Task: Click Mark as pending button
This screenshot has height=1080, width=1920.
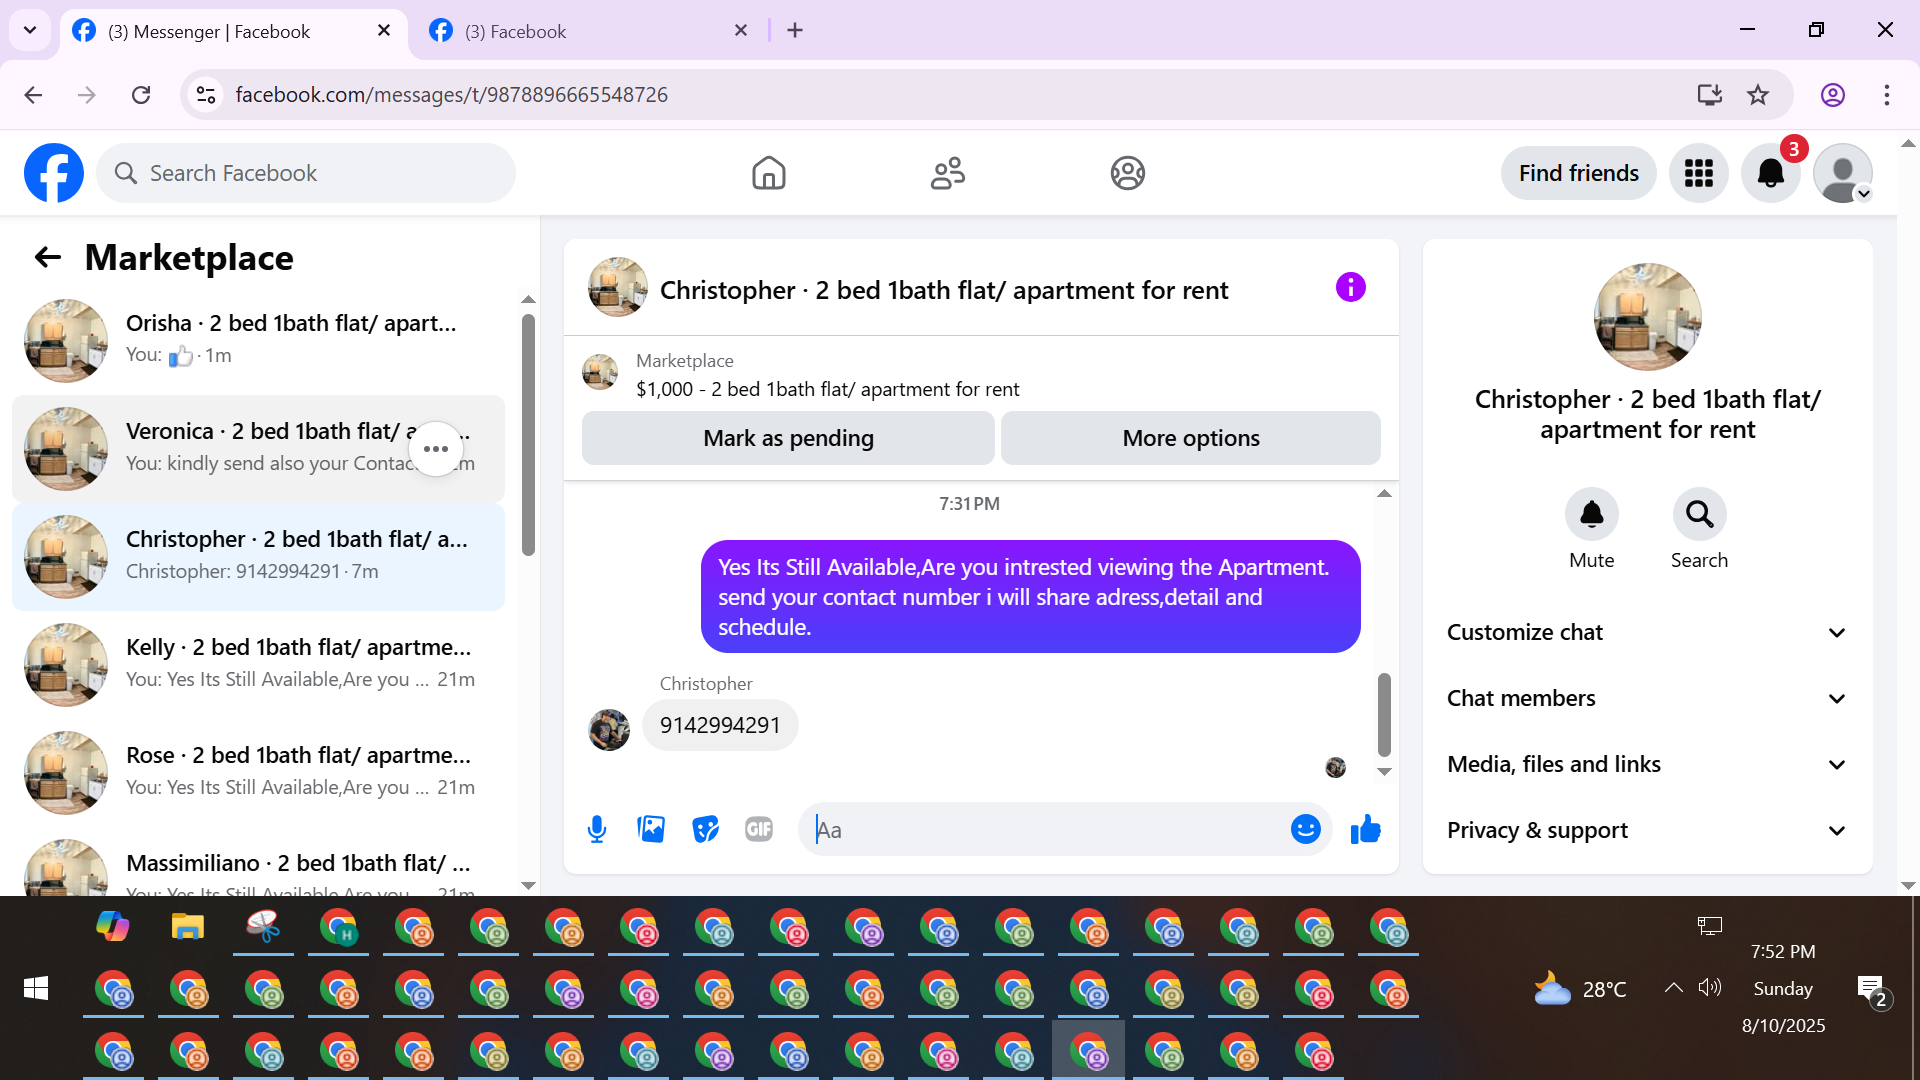Action: point(788,438)
